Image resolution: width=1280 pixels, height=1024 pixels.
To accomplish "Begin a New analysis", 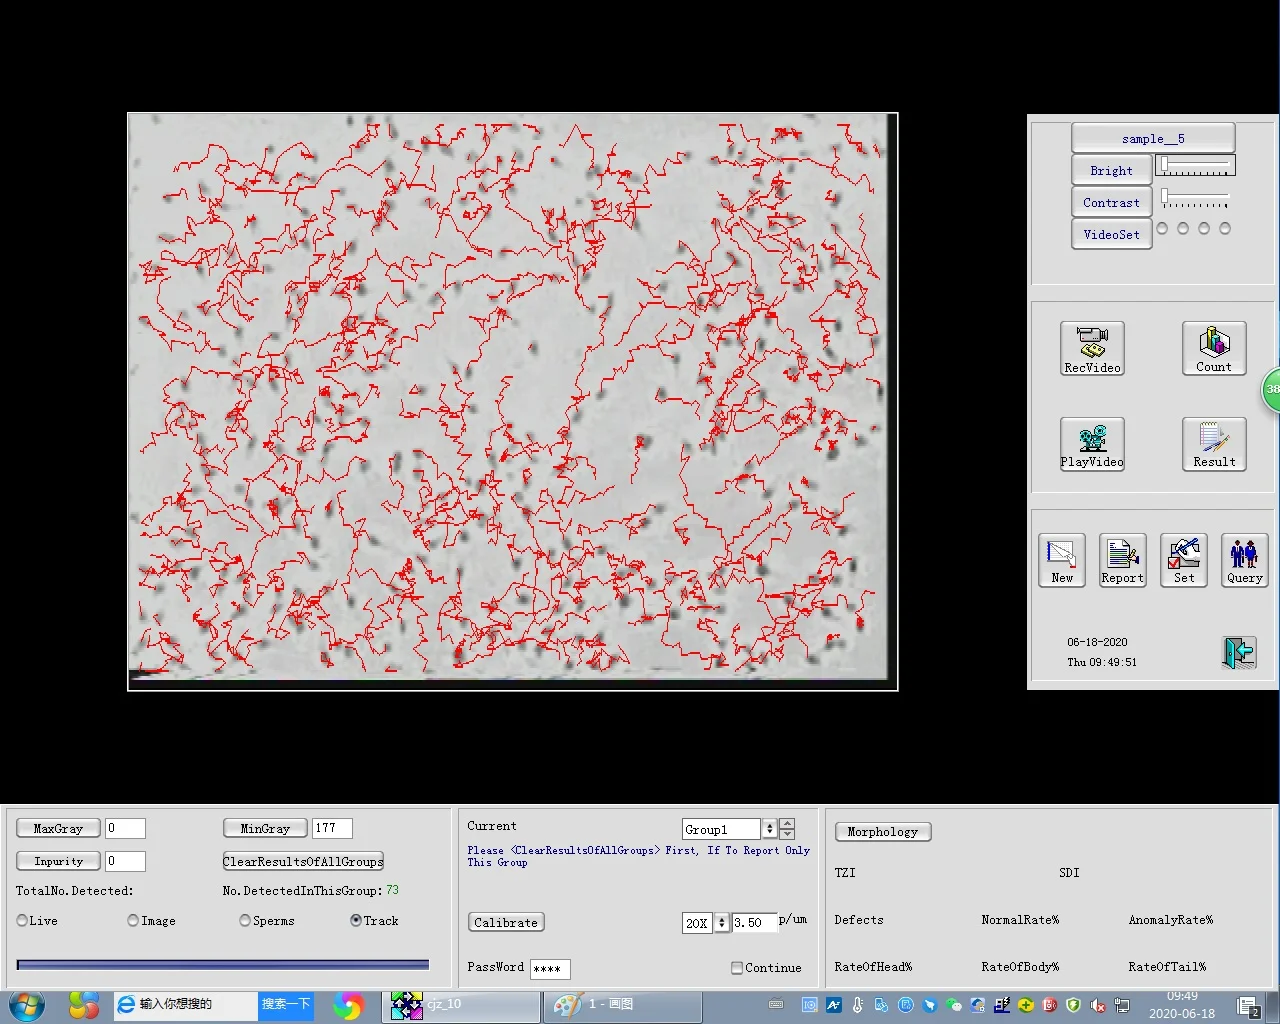I will [x=1061, y=560].
